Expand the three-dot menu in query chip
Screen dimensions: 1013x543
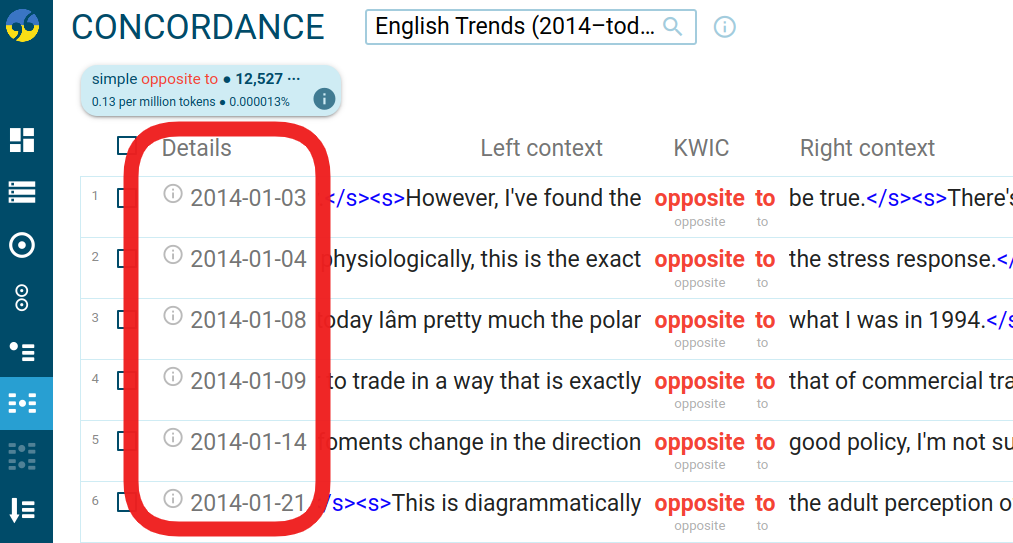pyautogui.click(x=294, y=79)
